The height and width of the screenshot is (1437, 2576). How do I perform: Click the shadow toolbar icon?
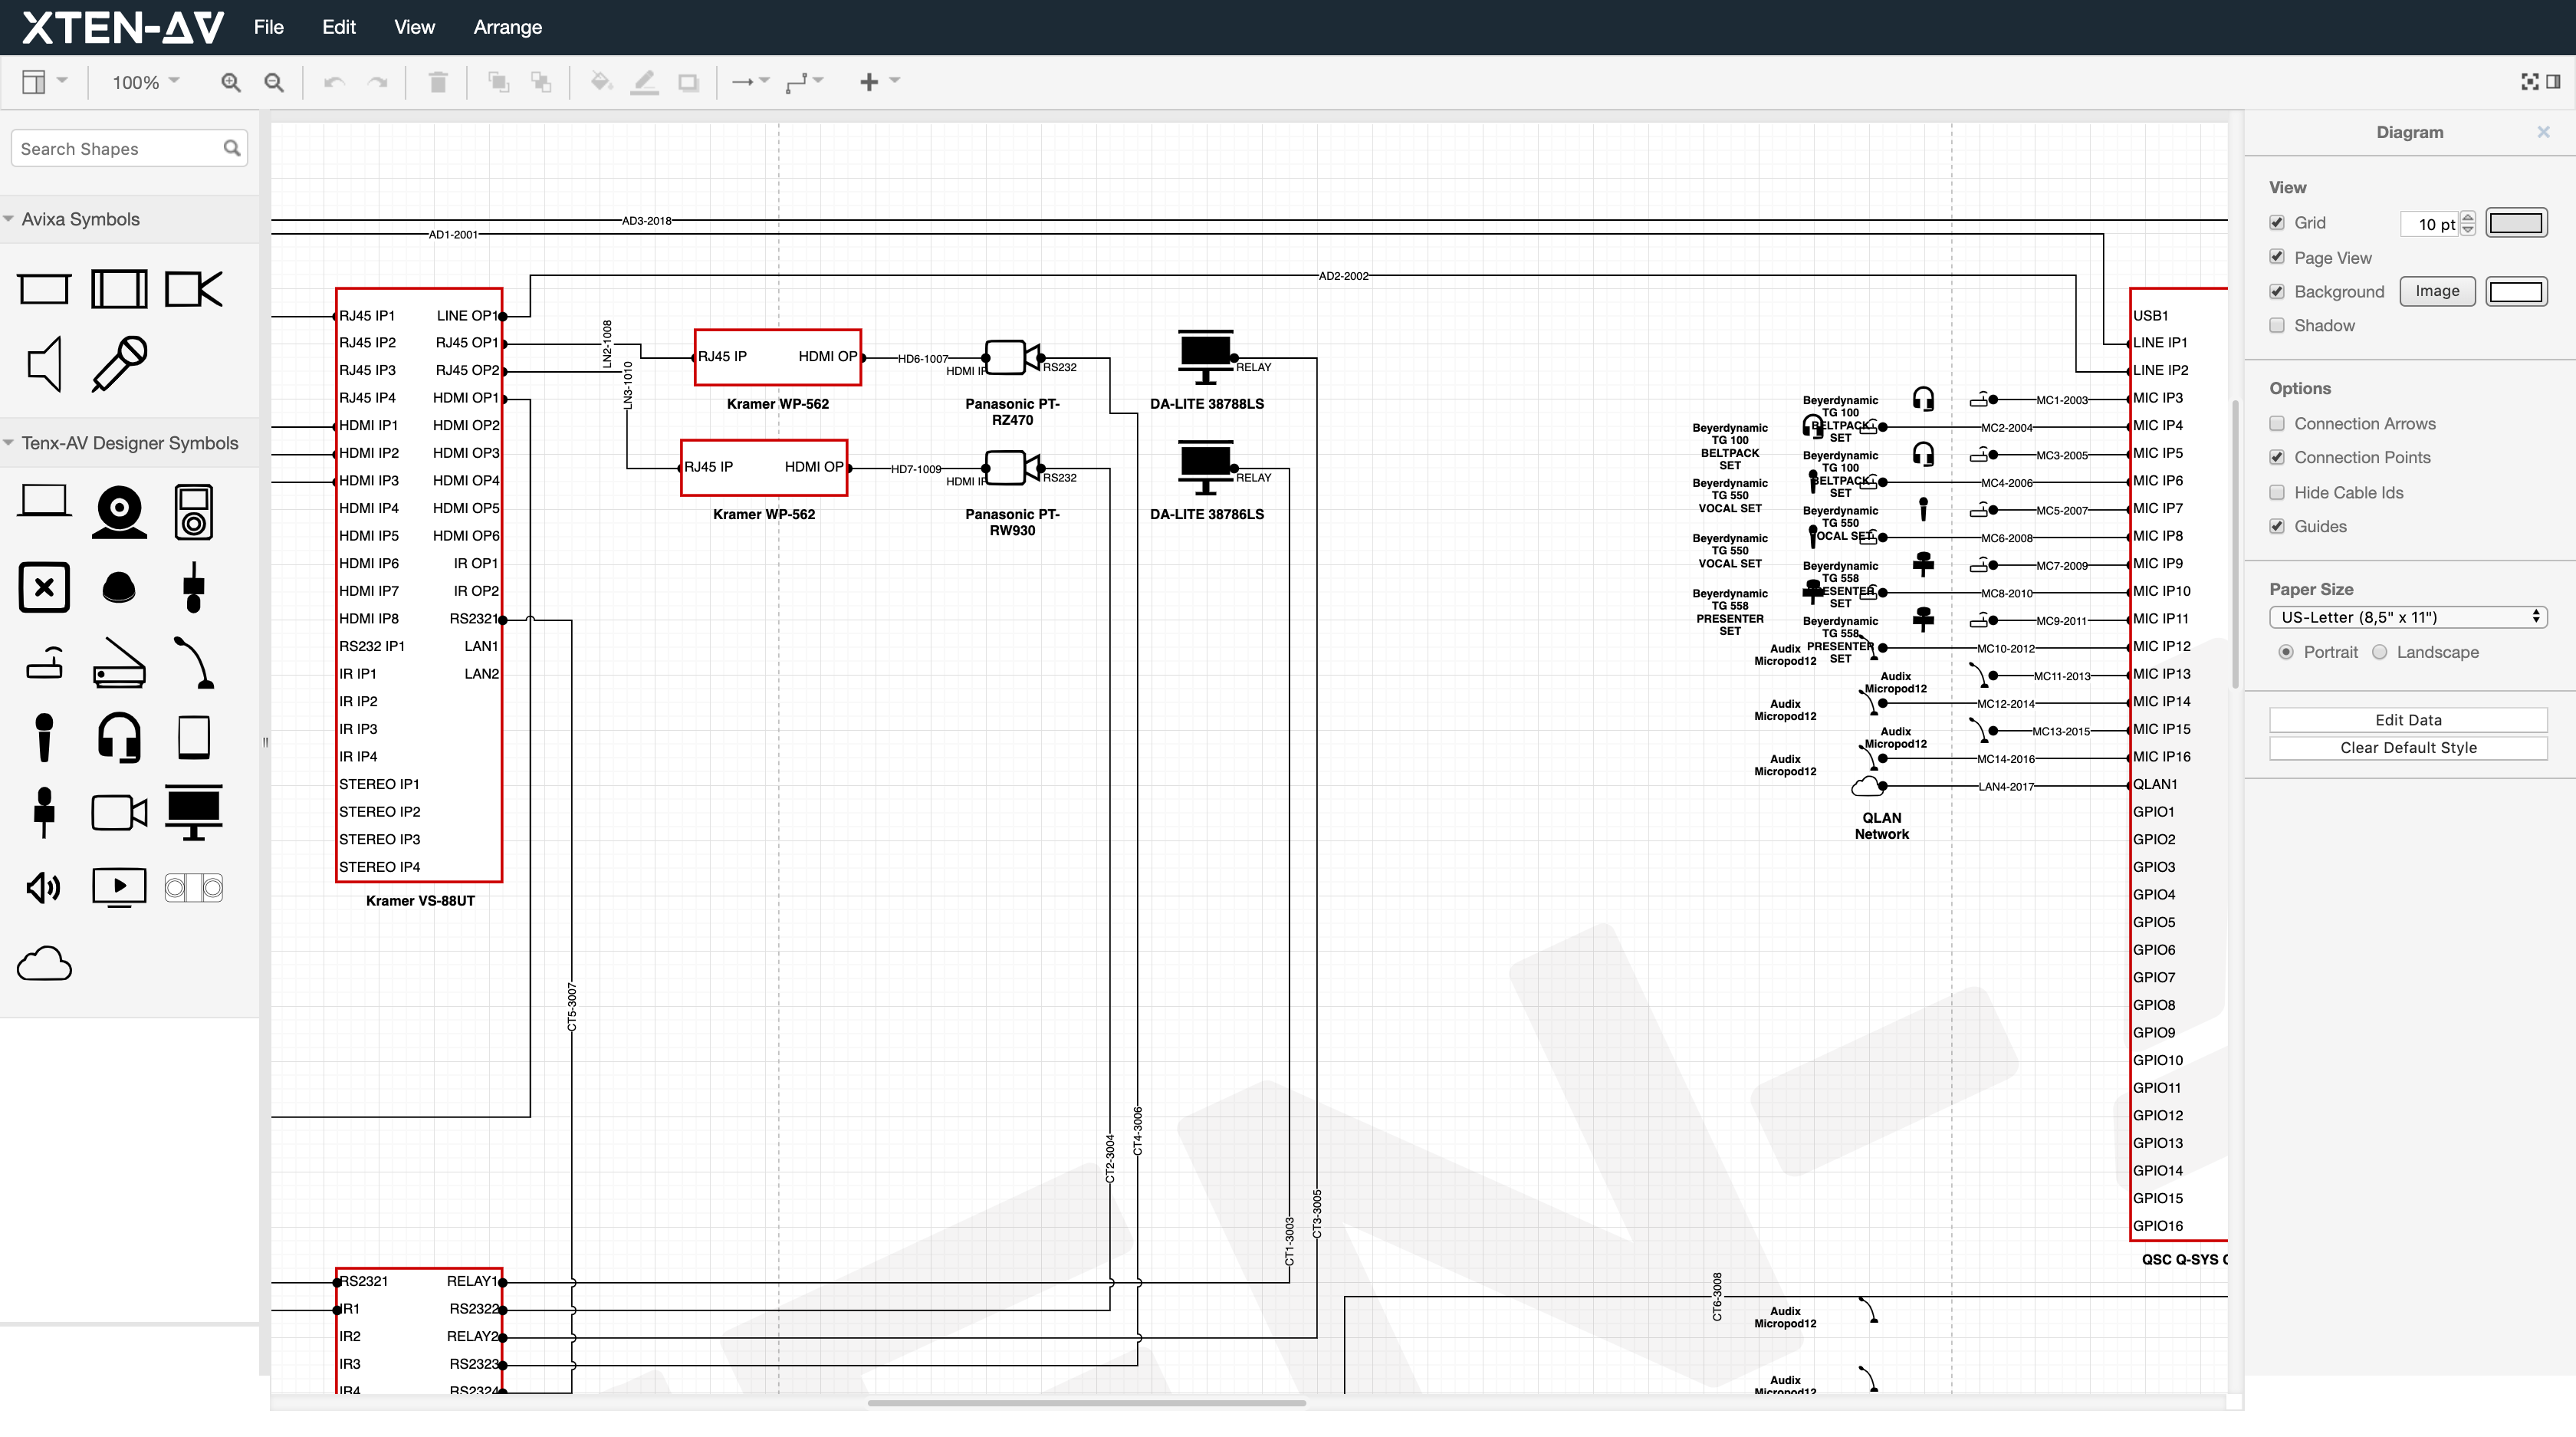688,82
